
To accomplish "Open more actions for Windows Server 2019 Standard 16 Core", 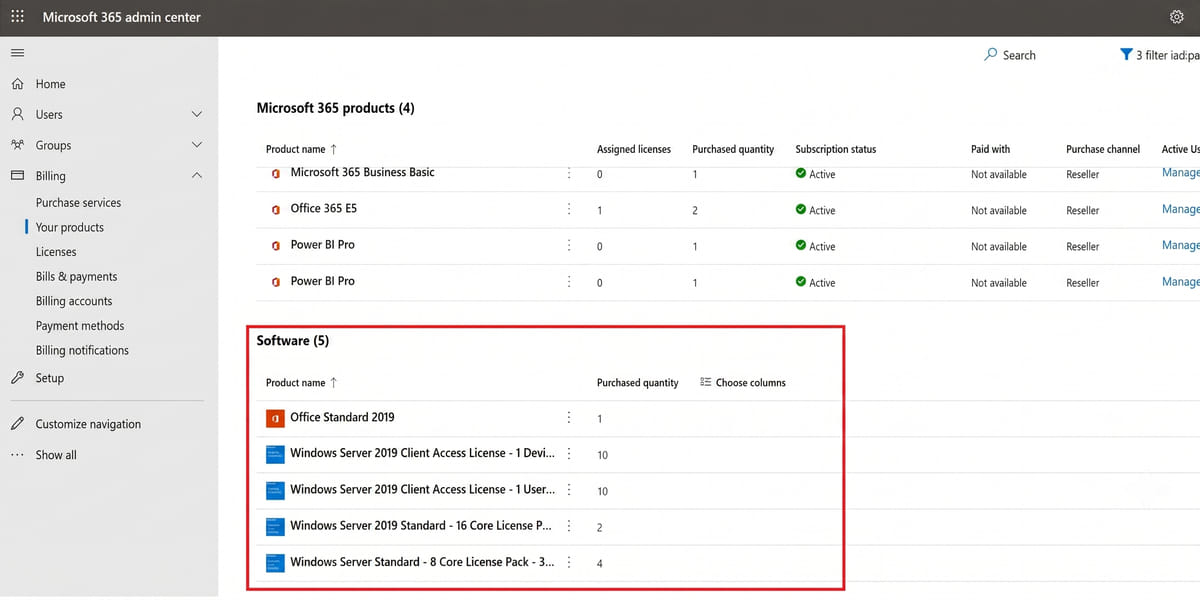I will point(569,526).
